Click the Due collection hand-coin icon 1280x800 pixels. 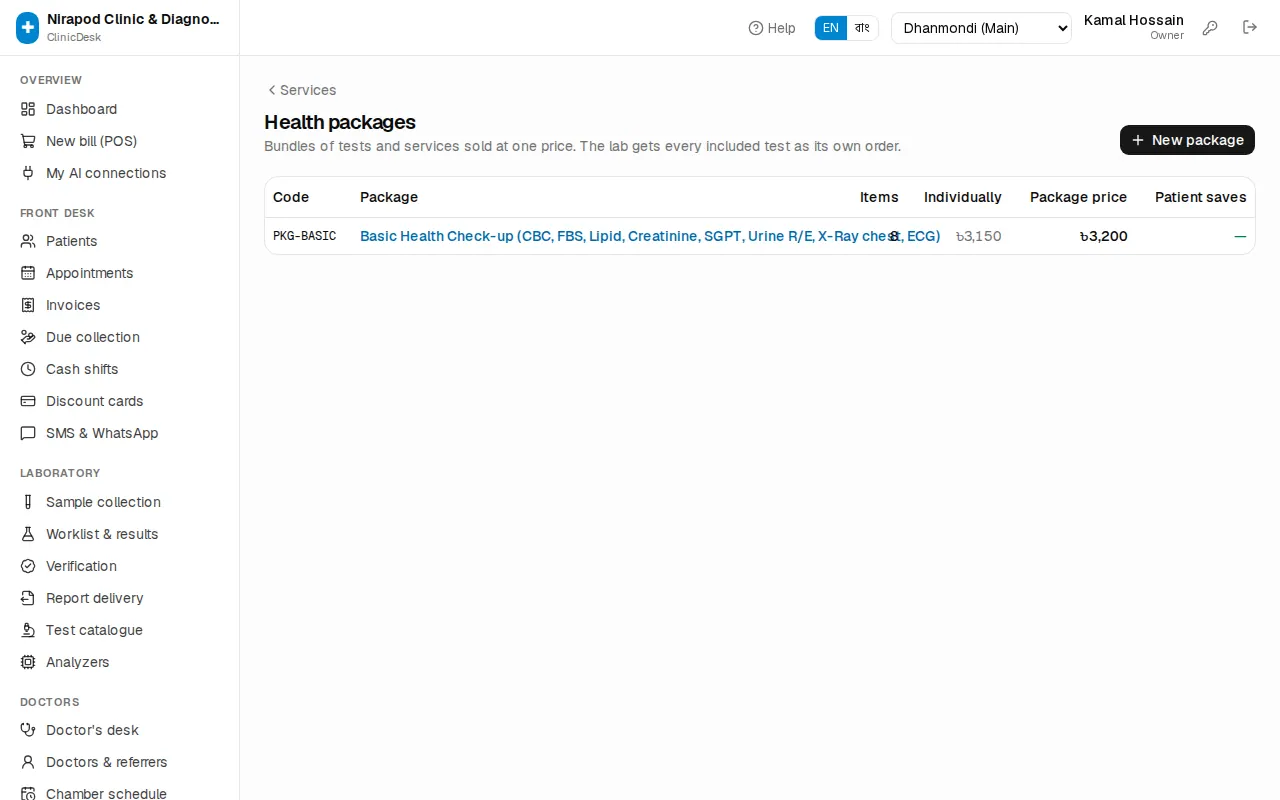click(x=28, y=337)
